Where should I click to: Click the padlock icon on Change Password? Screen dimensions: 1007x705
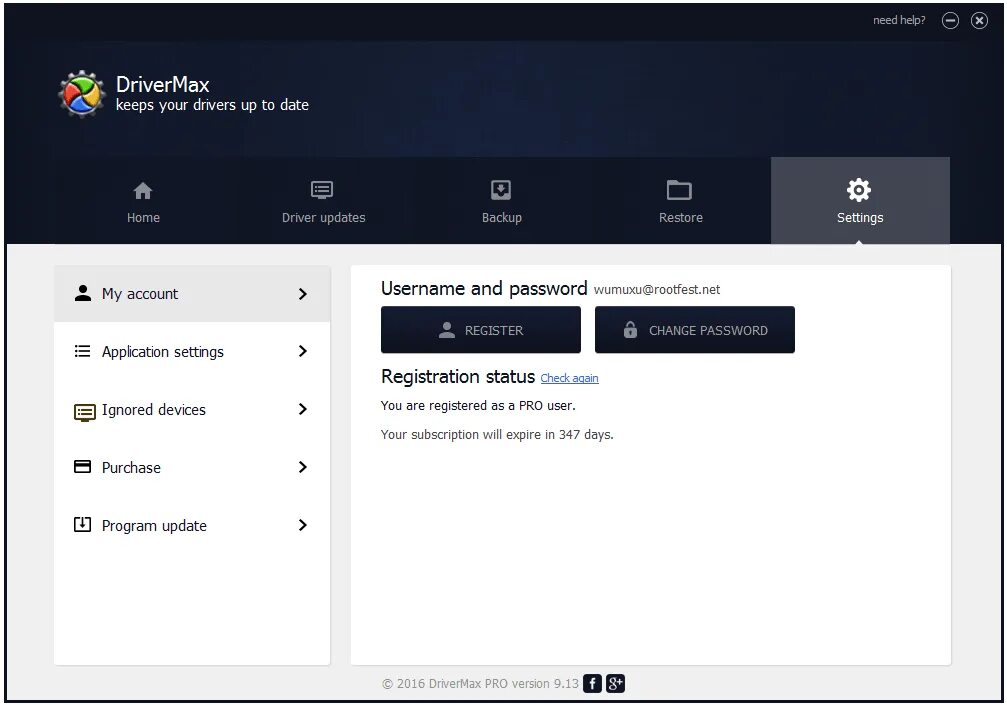[x=631, y=329]
